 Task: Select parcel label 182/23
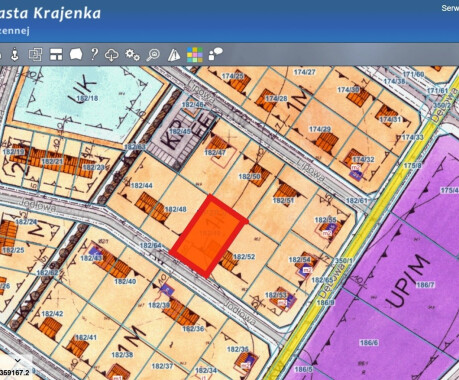pyautogui.click(x=93, y=167)
